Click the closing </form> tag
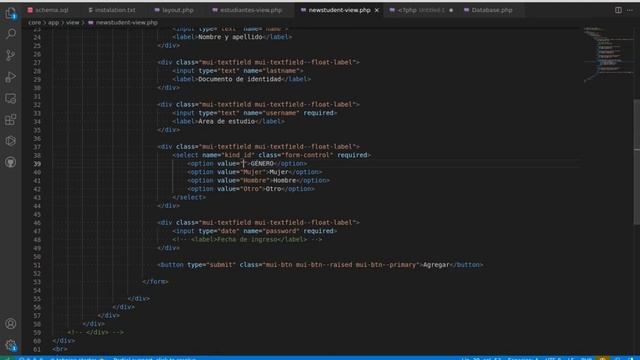 (x=155, y=282)
